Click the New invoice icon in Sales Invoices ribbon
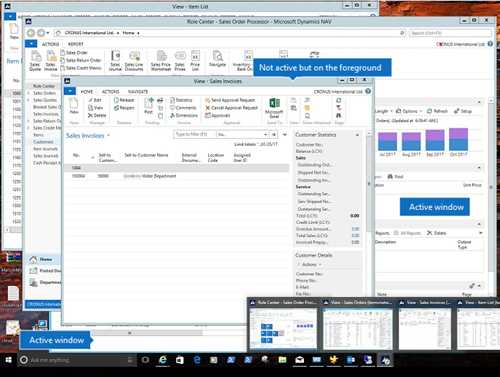This screenshot has height=377, width=500. pyautogui.click(x=74, y=107)
